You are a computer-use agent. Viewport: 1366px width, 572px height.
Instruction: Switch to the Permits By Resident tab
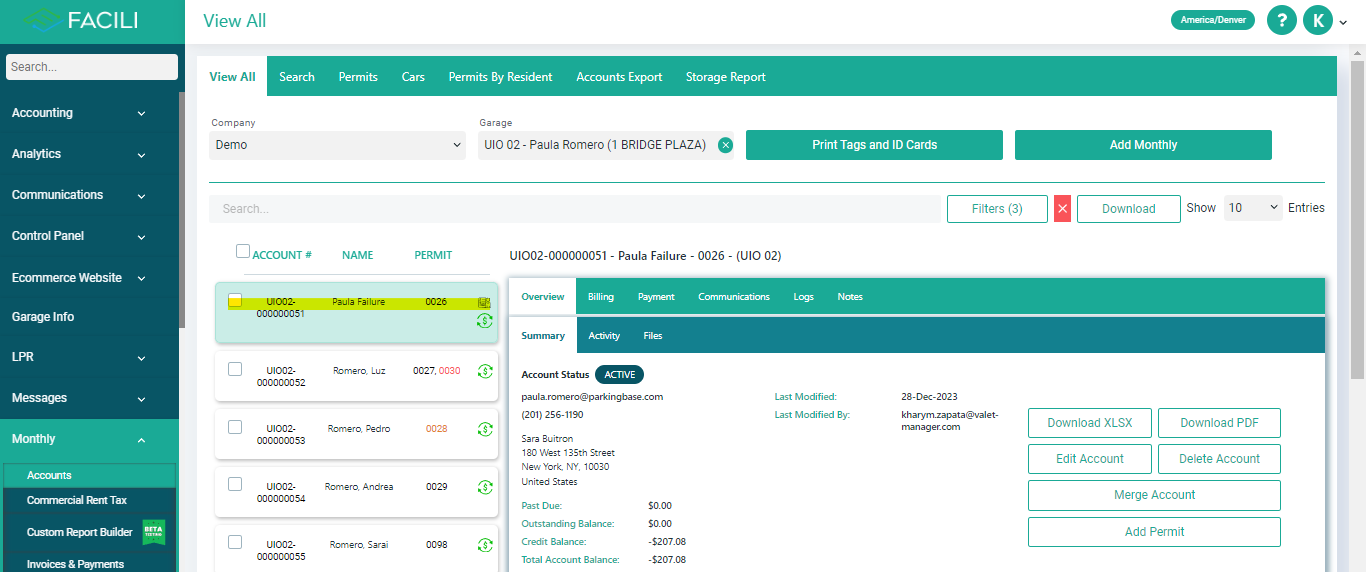[x=500, y=77]
